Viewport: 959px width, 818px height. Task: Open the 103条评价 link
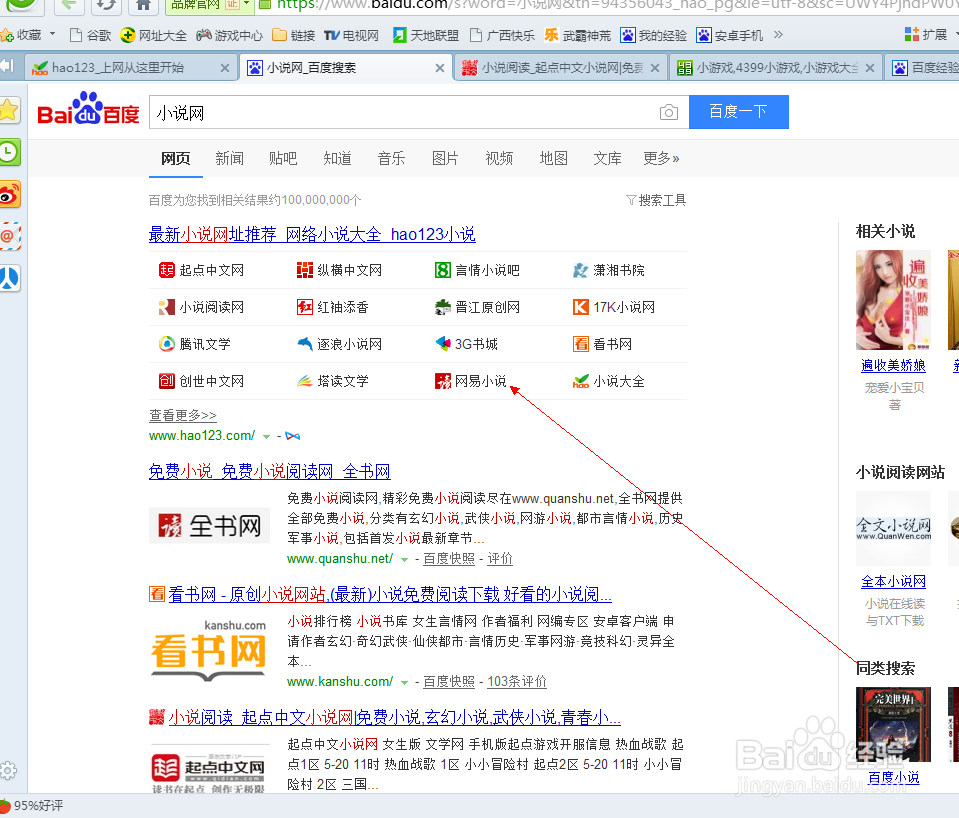click(517, 682)
